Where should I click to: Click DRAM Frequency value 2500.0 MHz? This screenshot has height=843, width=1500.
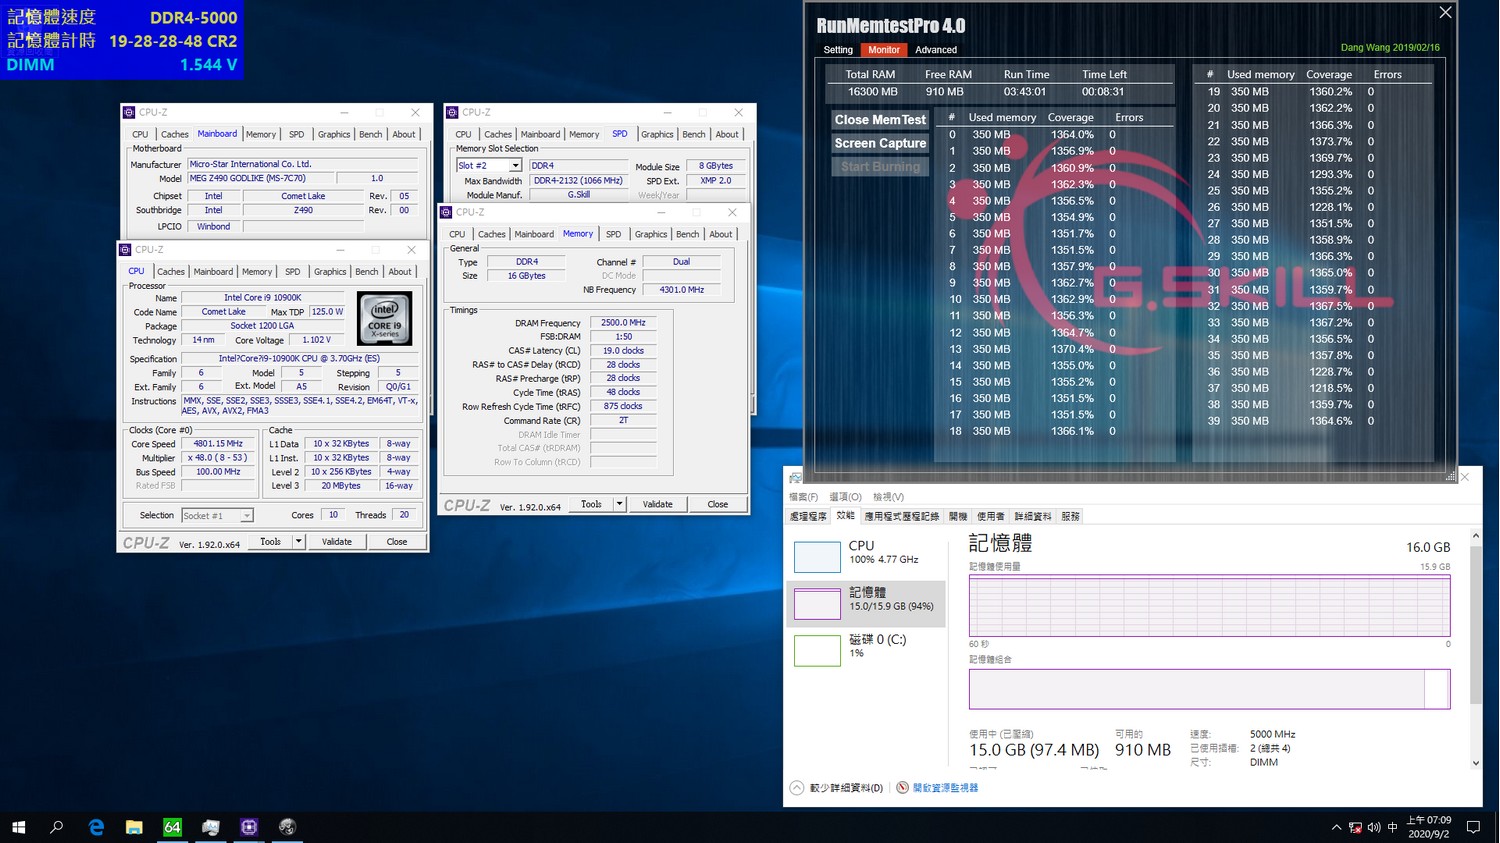click(x=623, y=323)
